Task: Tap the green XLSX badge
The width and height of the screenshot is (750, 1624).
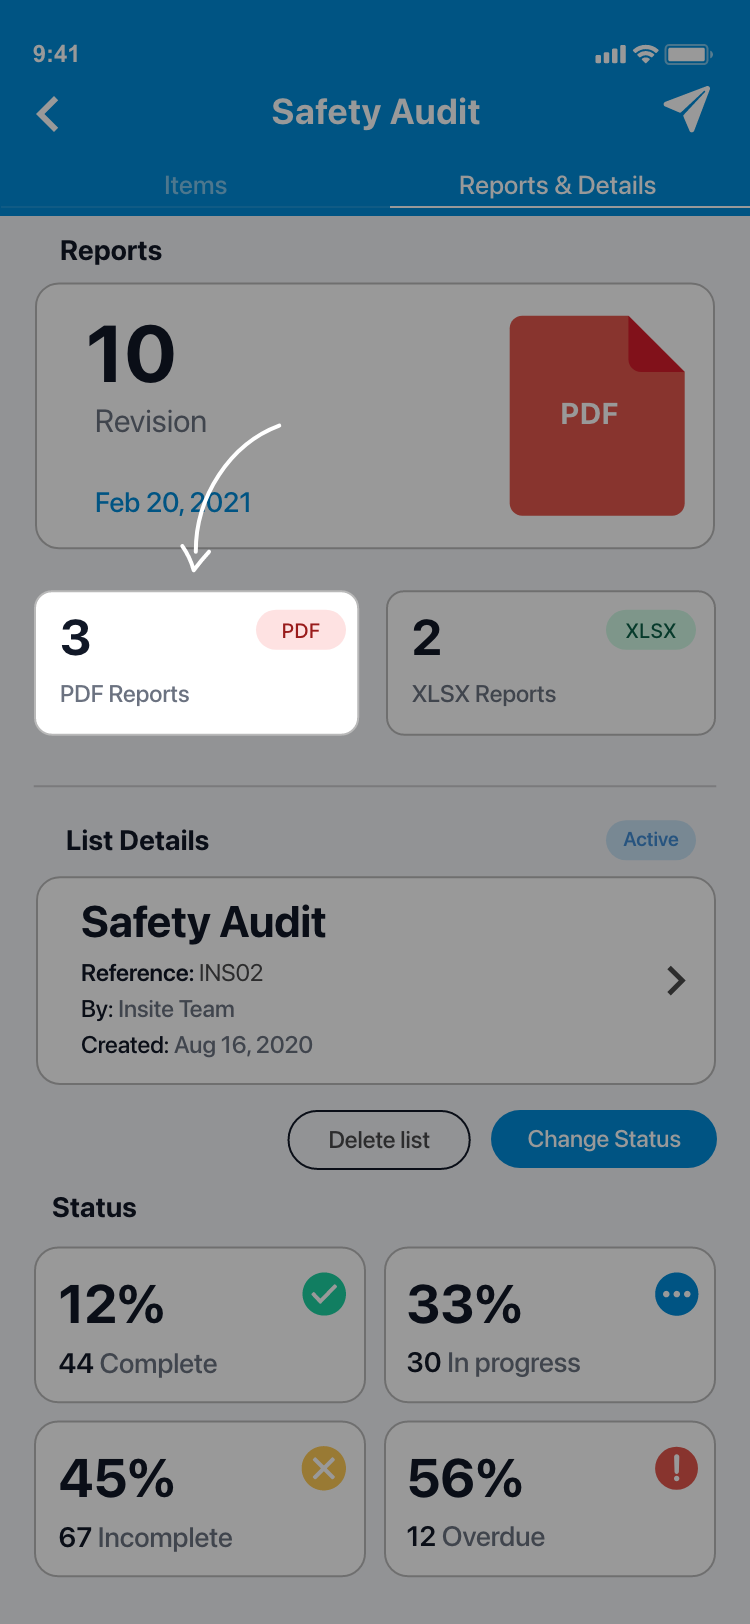Action: pos(650,631)
